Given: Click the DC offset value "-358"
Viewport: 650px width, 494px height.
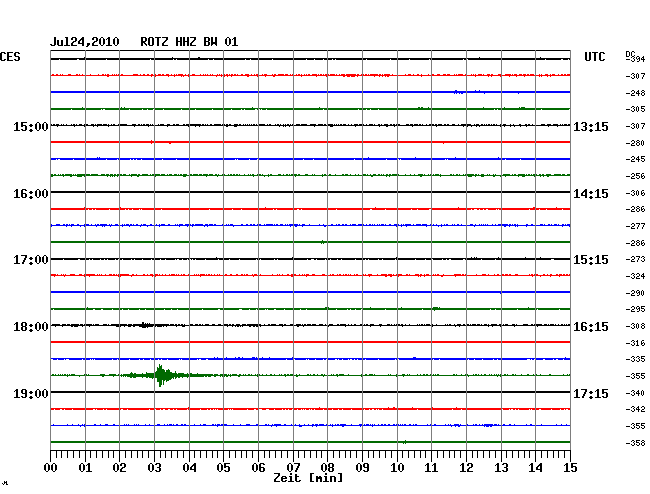Looking at the screenshot, I should tap(635, 443).
